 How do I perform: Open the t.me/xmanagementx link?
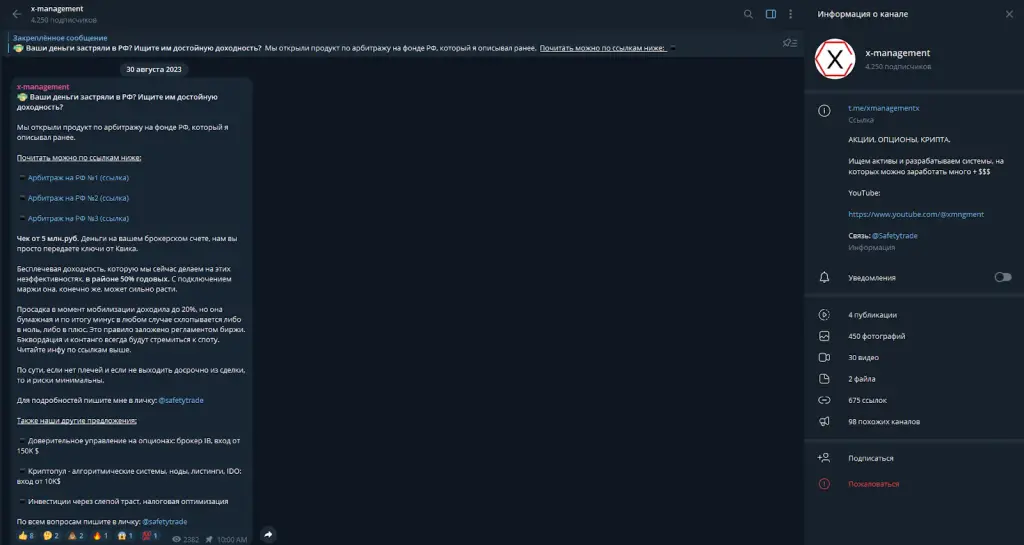(884, 108)
